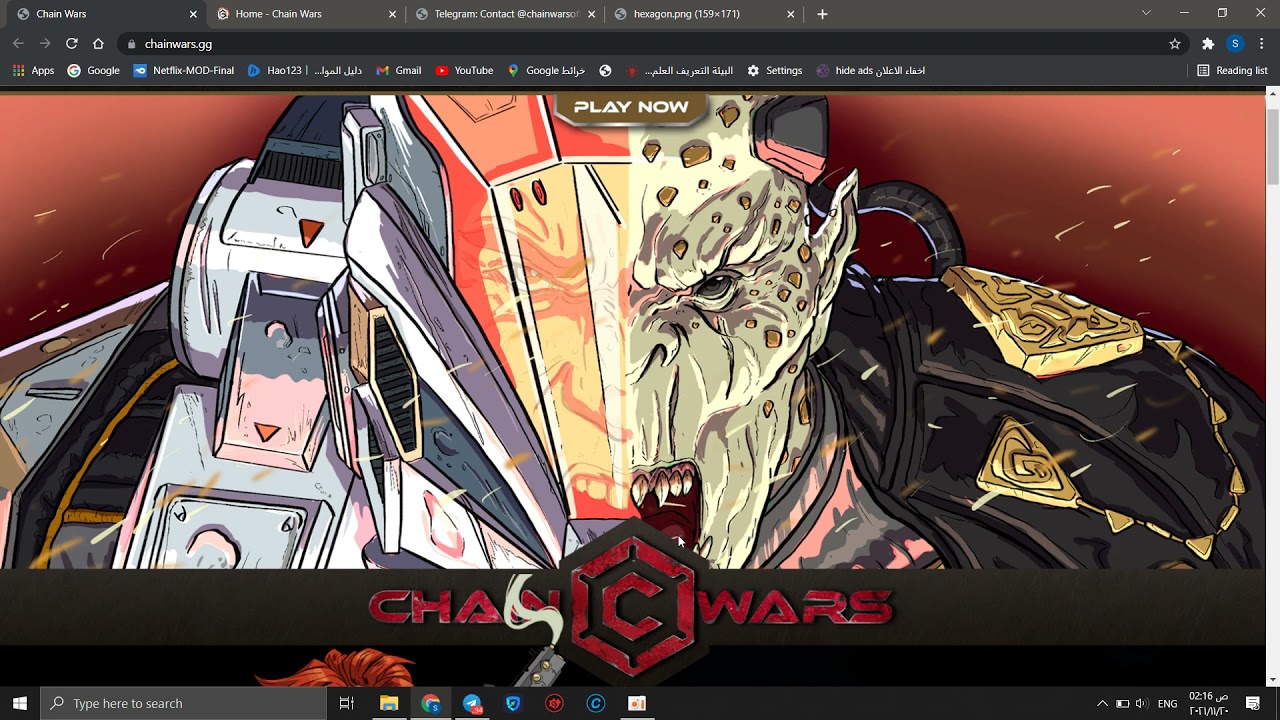Click the browser Home button
Screen dimensions: 1280x720
click(x=98, y=44)
